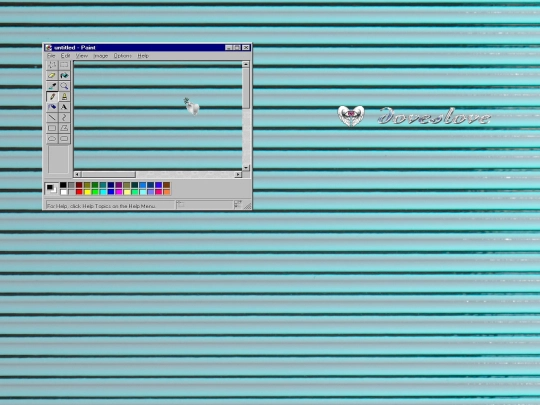The height and width of the screenshot is (405, 540).
Task: Open the File menu
Action: point(51,56)
